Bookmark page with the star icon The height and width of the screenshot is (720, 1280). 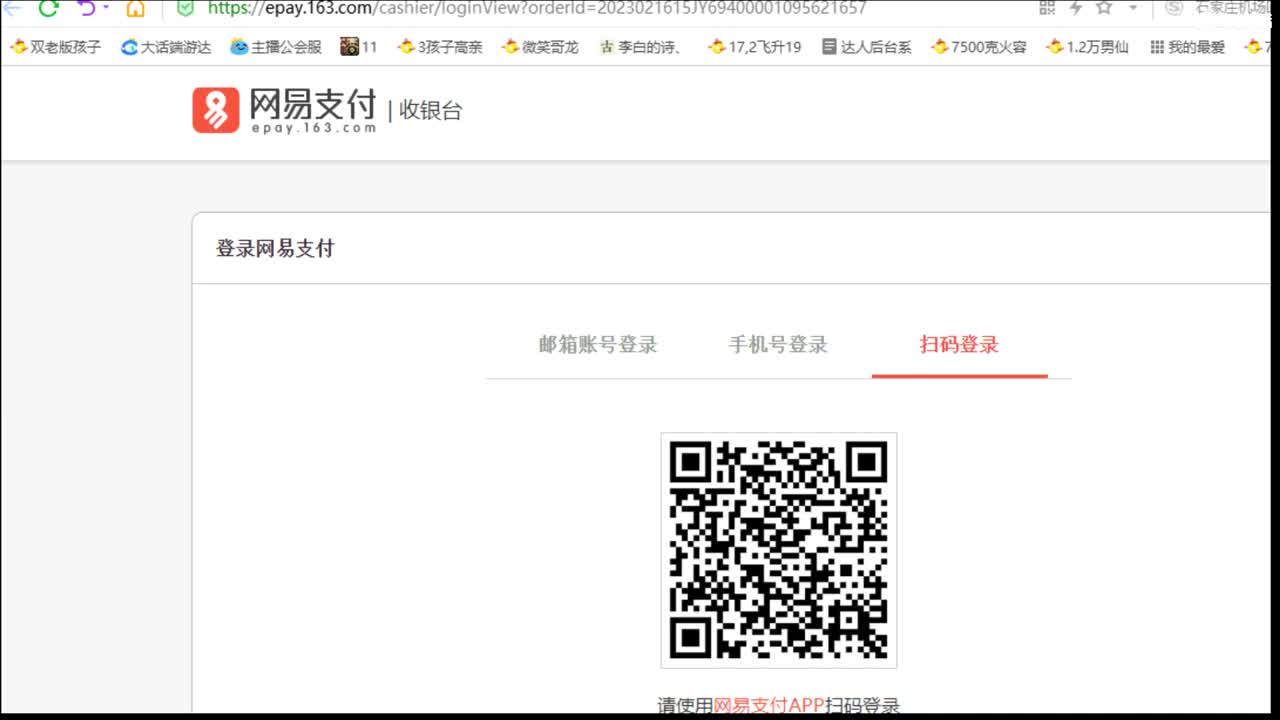coord(1104,8)
